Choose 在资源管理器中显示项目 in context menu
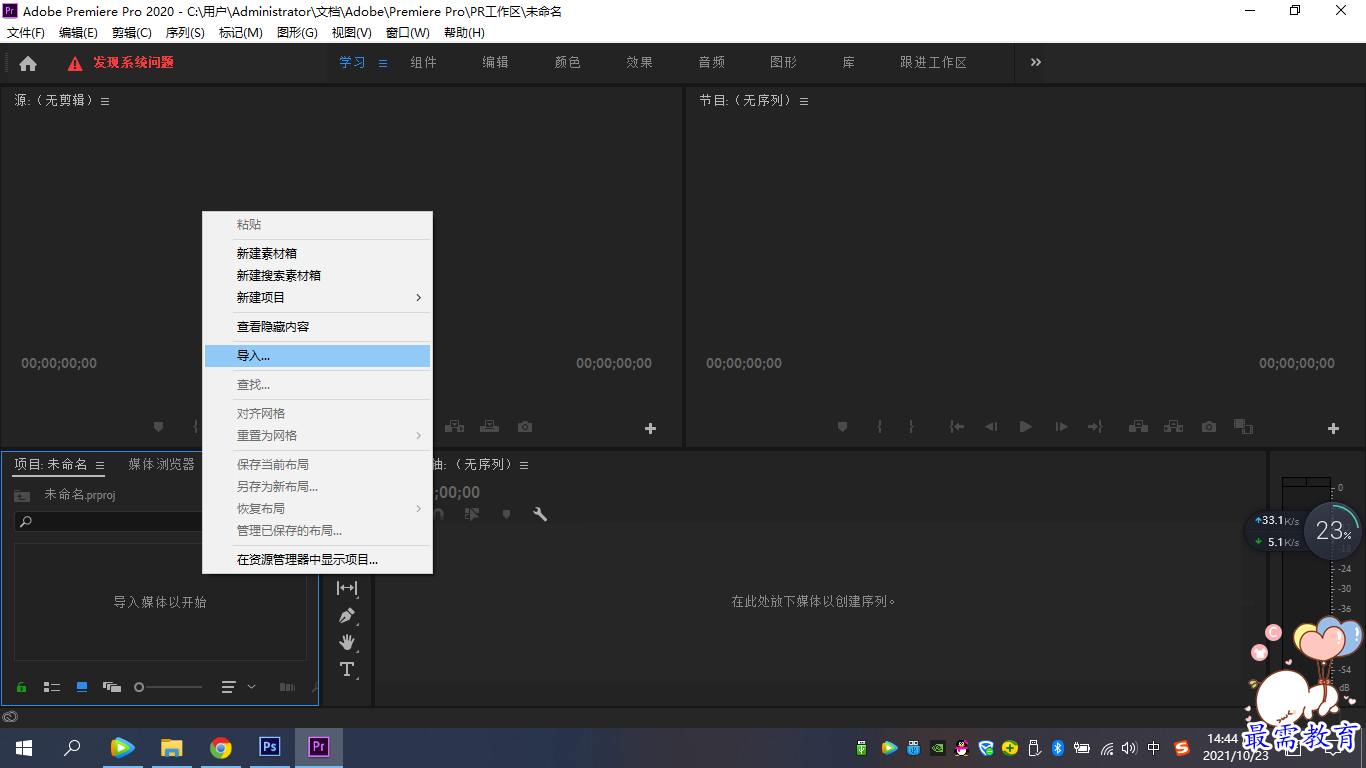This screenshot has height=768, width=1366. coord(318,559)
